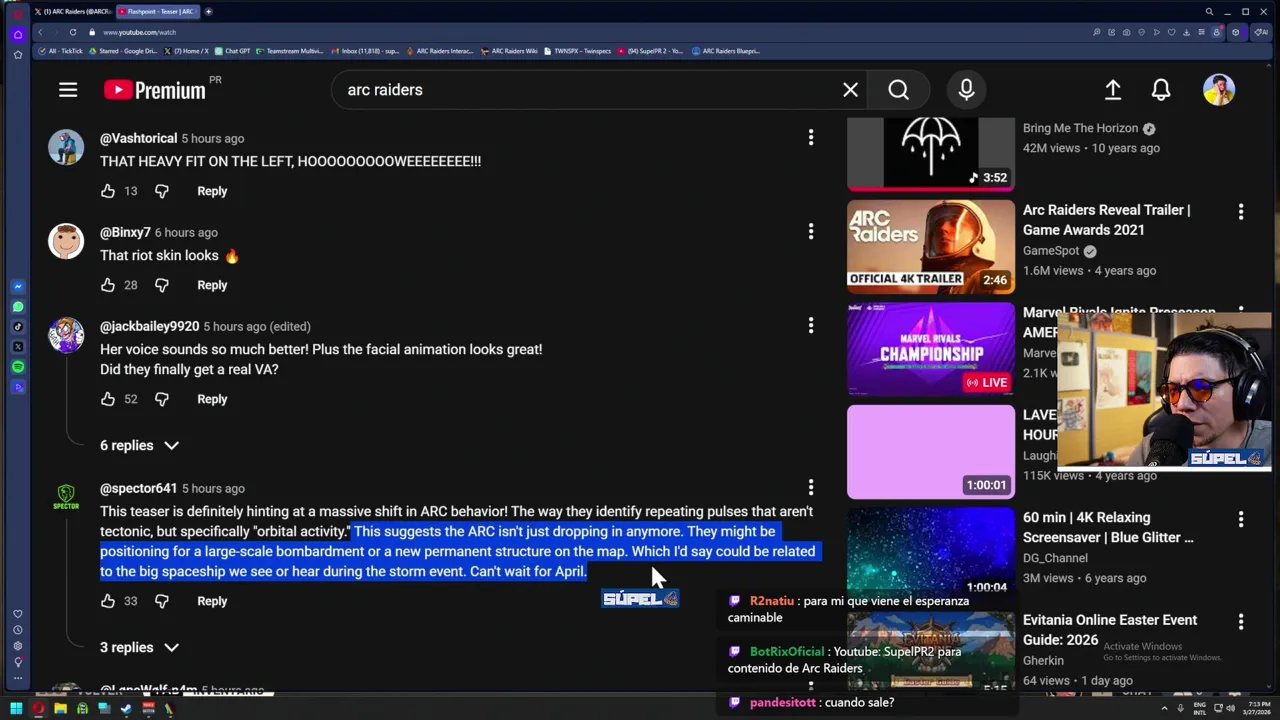This screenshot has height=720, width=1280.
Task: Reply to @jackbailey9920's comment
Action: (x=212, y=399)
